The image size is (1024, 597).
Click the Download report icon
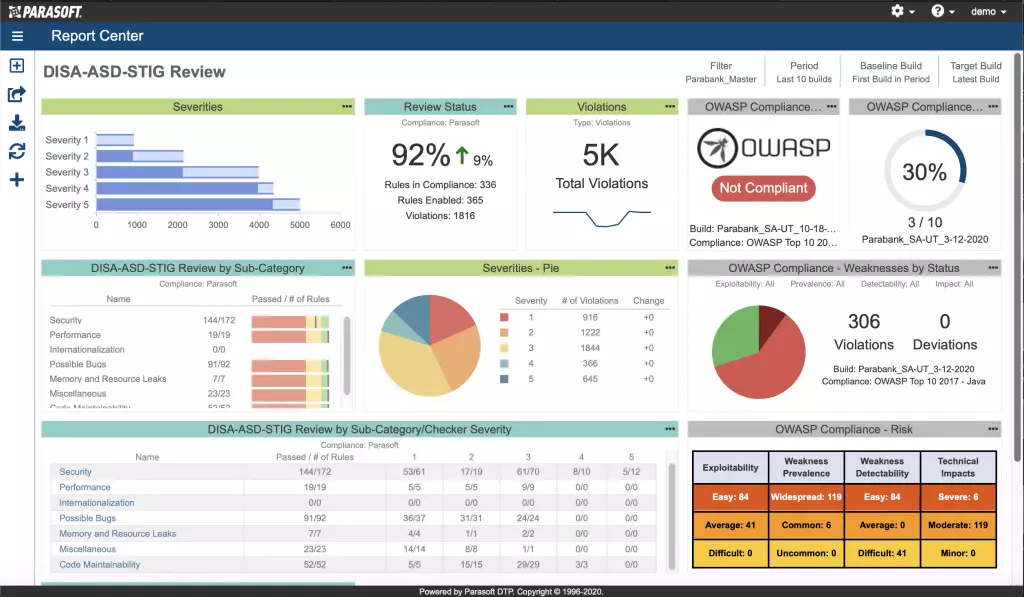click(x=17, y=123)
